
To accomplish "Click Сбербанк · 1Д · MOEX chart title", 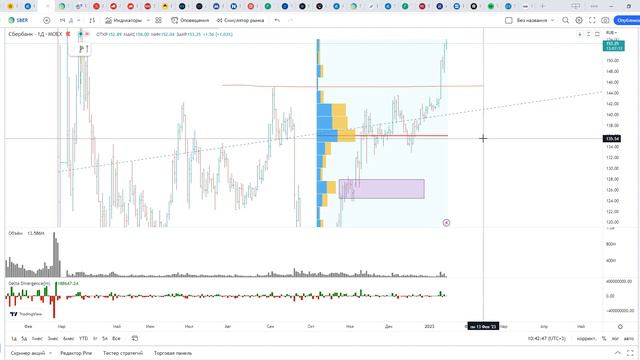I will click(x=35, y=34).
